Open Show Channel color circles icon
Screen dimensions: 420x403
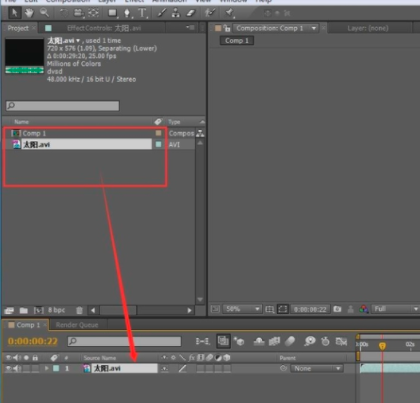364,309
